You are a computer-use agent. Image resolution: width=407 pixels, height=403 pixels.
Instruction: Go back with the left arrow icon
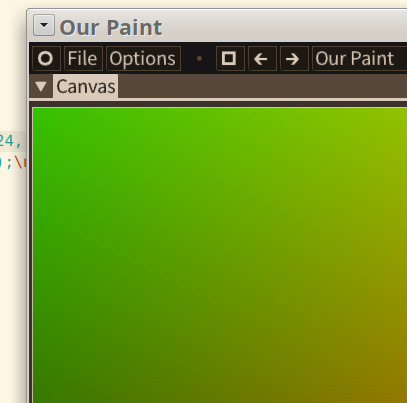point(262,59)
